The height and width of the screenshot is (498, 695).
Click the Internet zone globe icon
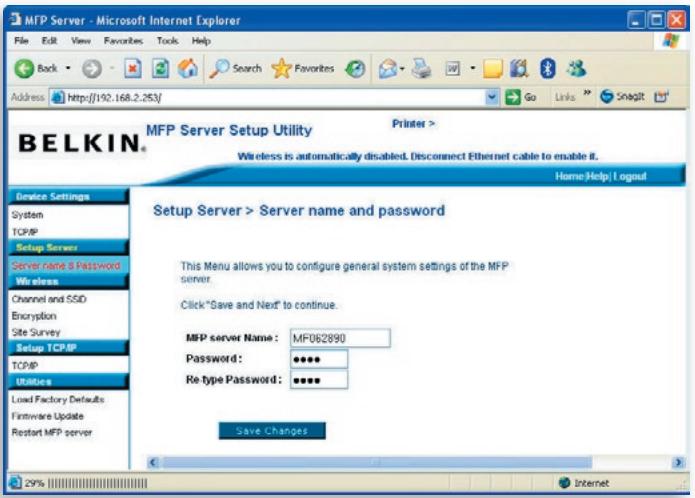[x=564, y=483]
